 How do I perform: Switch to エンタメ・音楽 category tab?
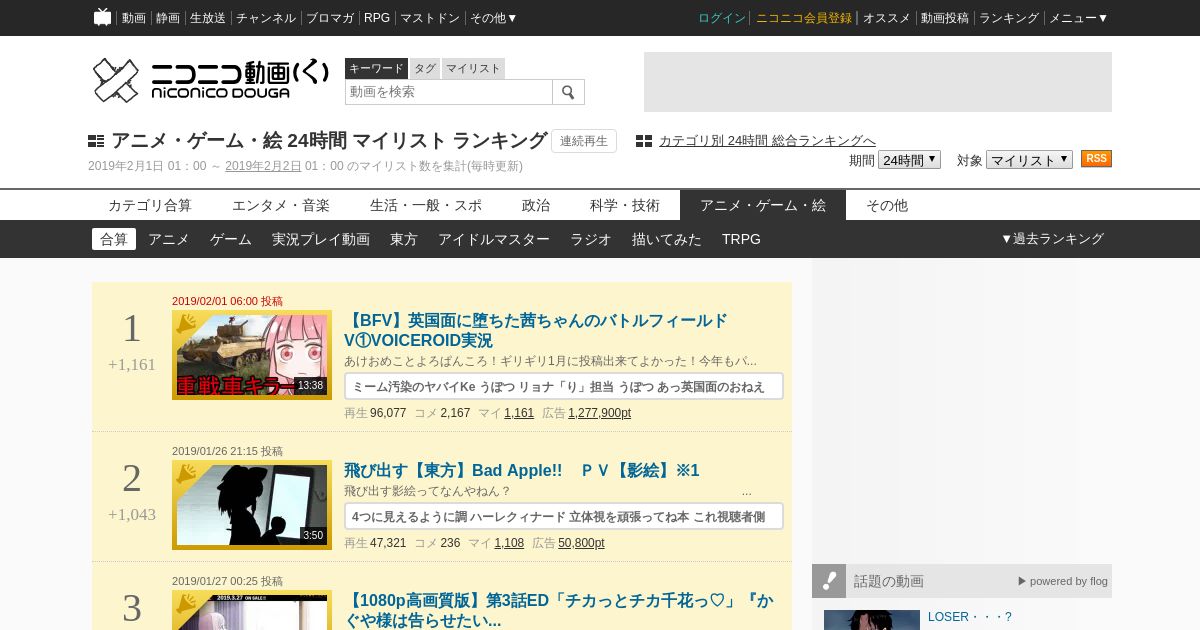[x=281, y=205]
